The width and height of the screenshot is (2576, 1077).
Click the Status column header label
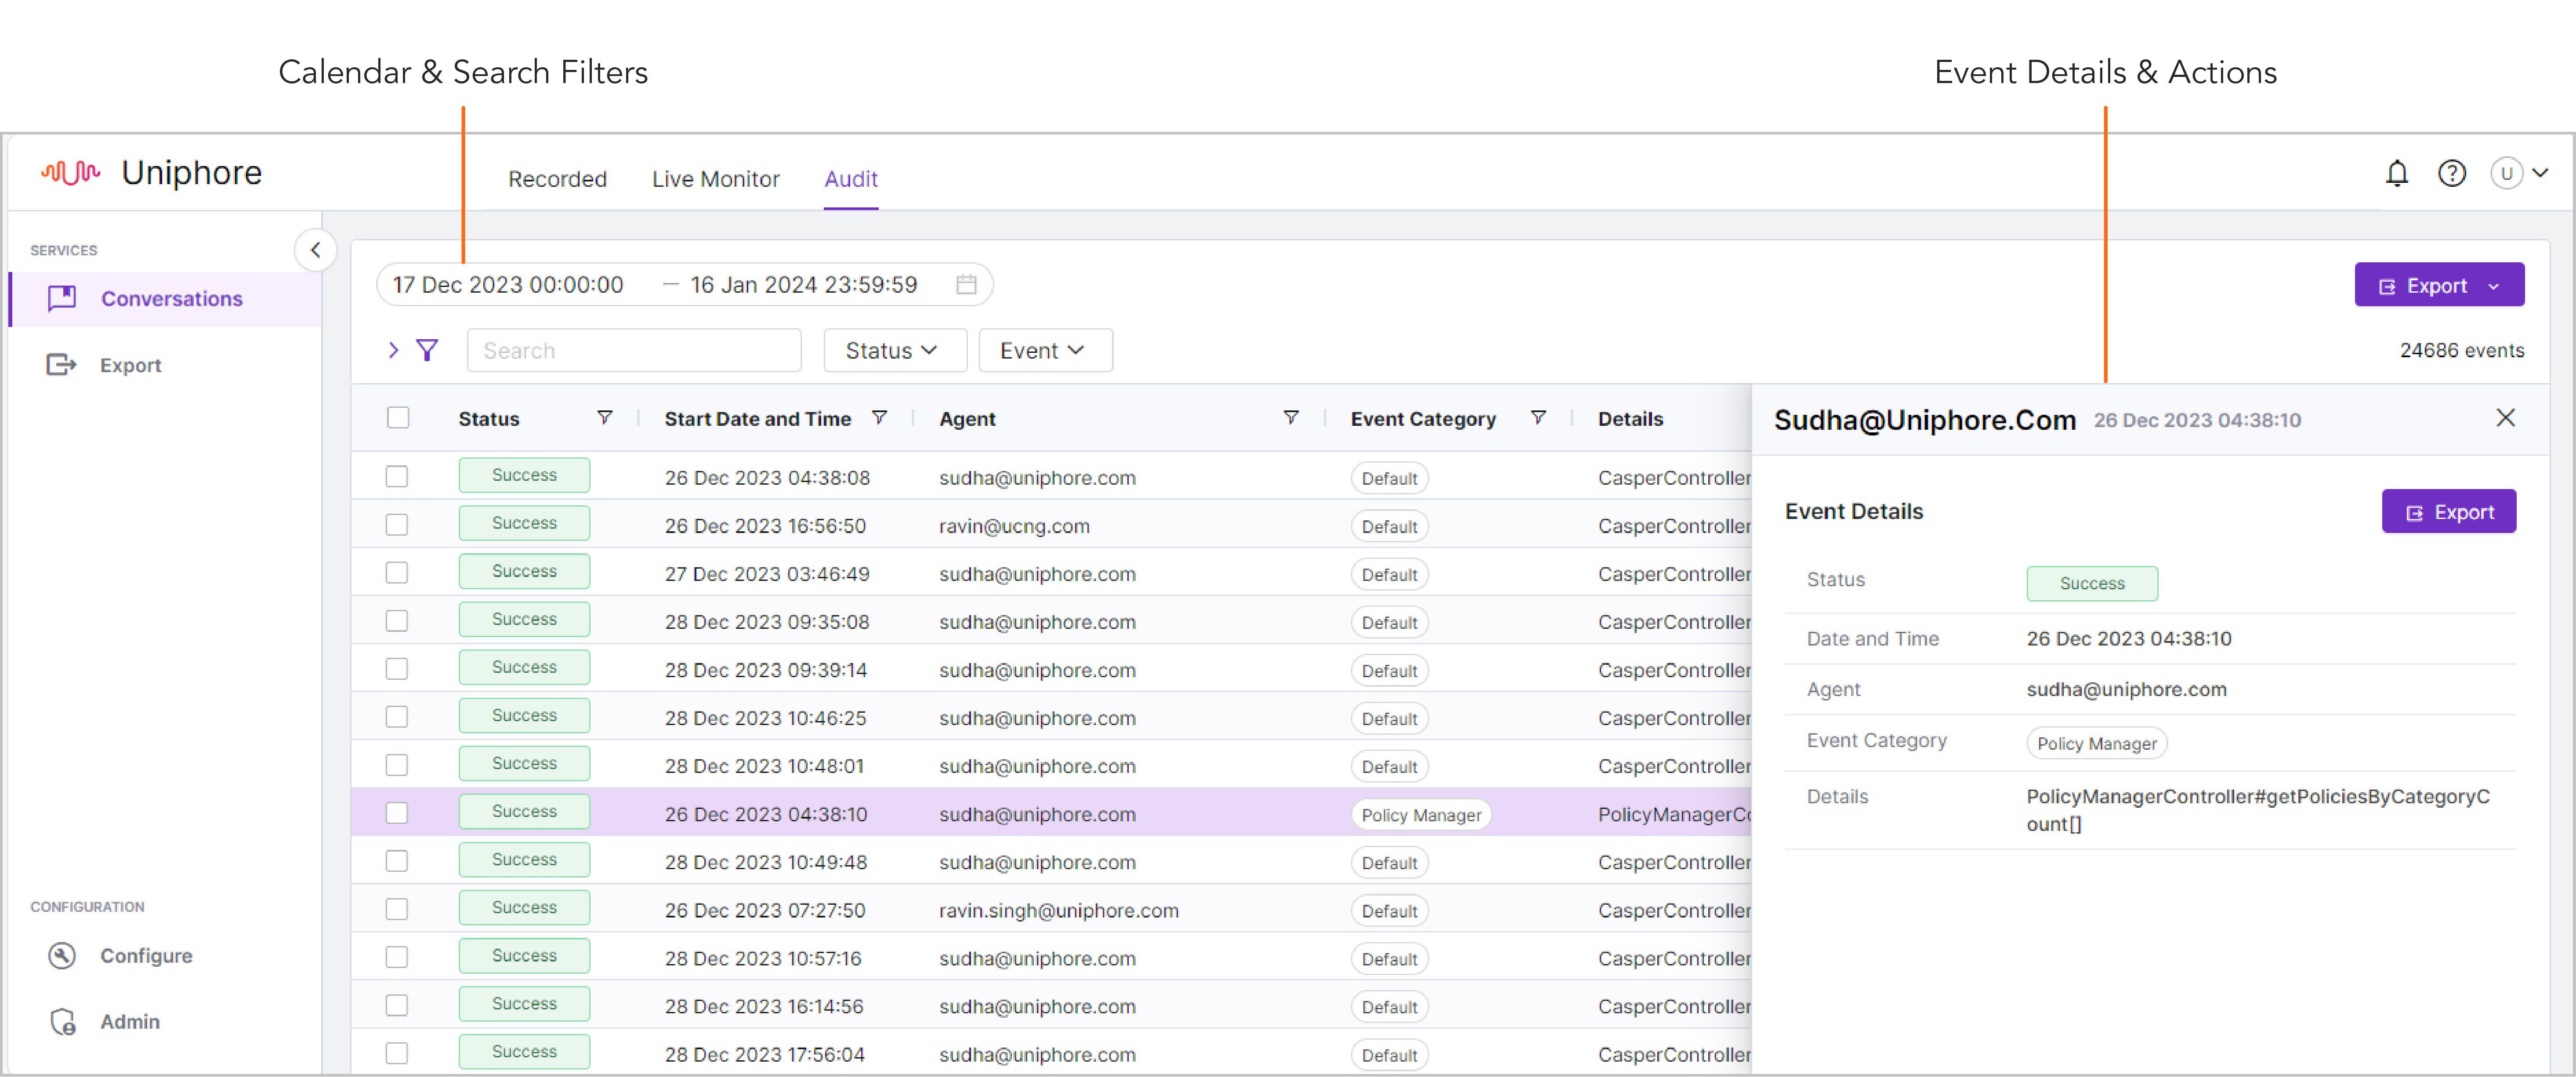489,419
